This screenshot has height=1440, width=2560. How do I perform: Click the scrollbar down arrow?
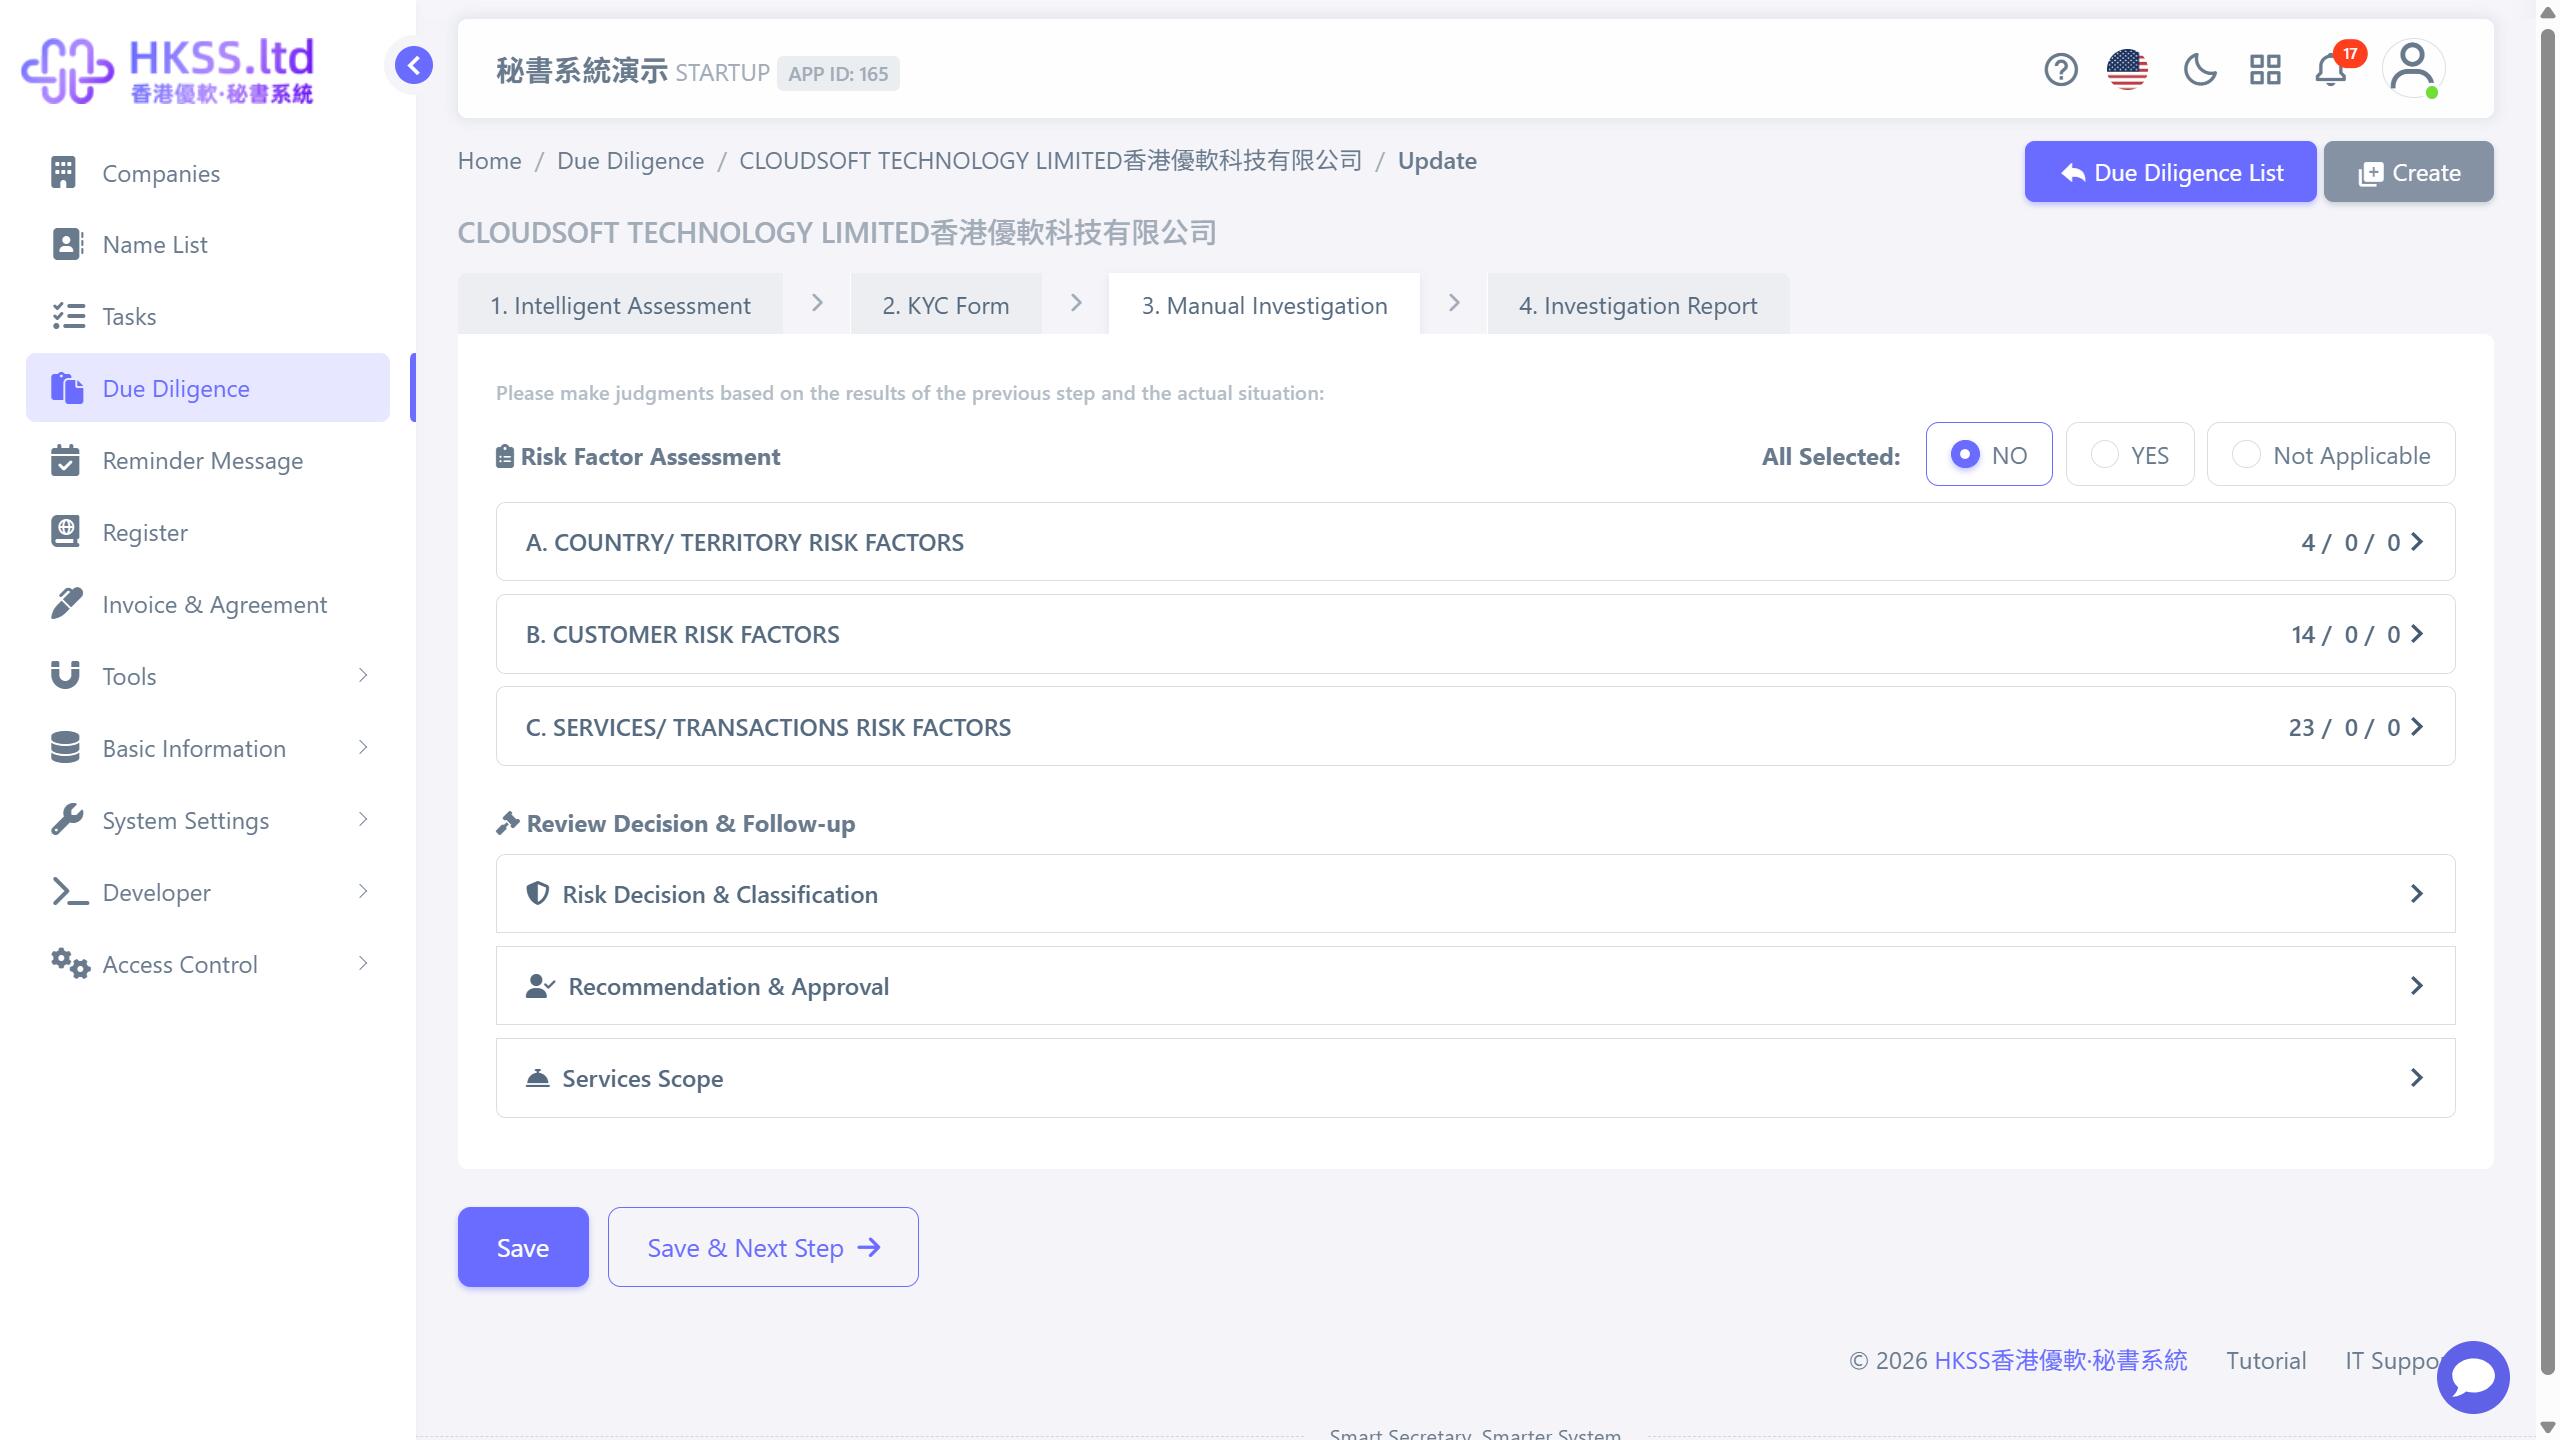point(2547,1427)
